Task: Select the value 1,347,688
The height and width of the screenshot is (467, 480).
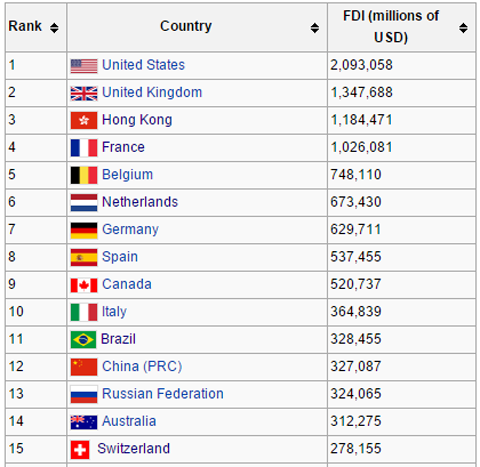Action: click(362, 92)
